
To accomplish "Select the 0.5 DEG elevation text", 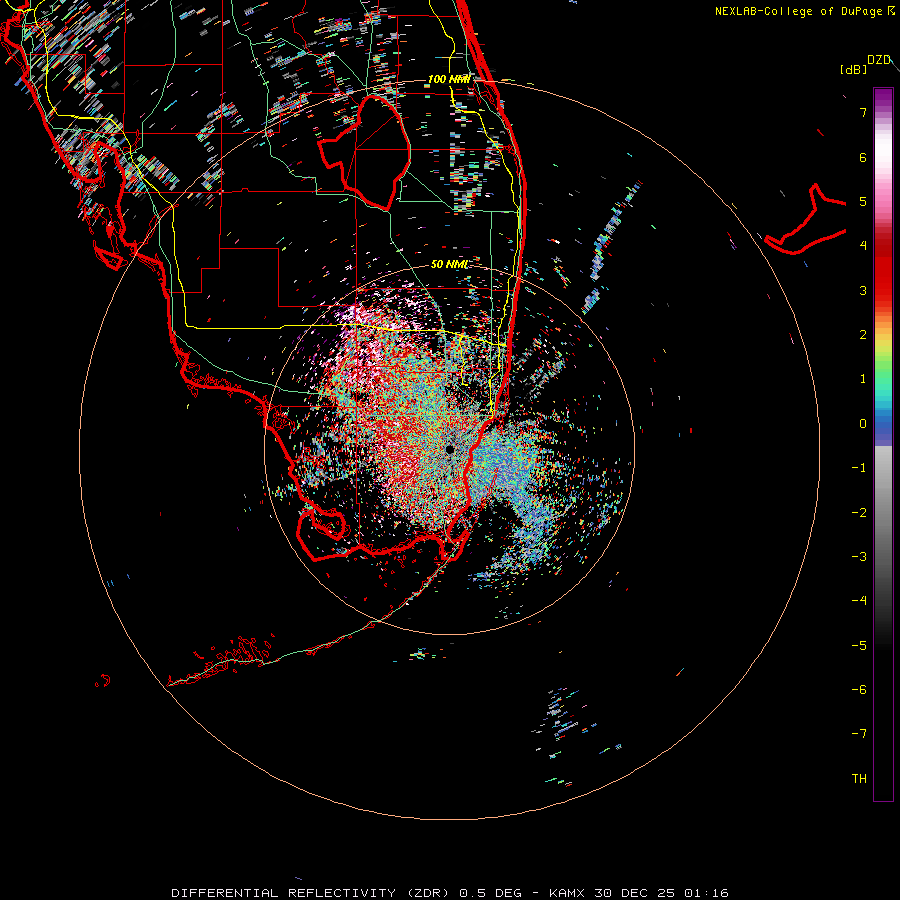I will point(491,893).
